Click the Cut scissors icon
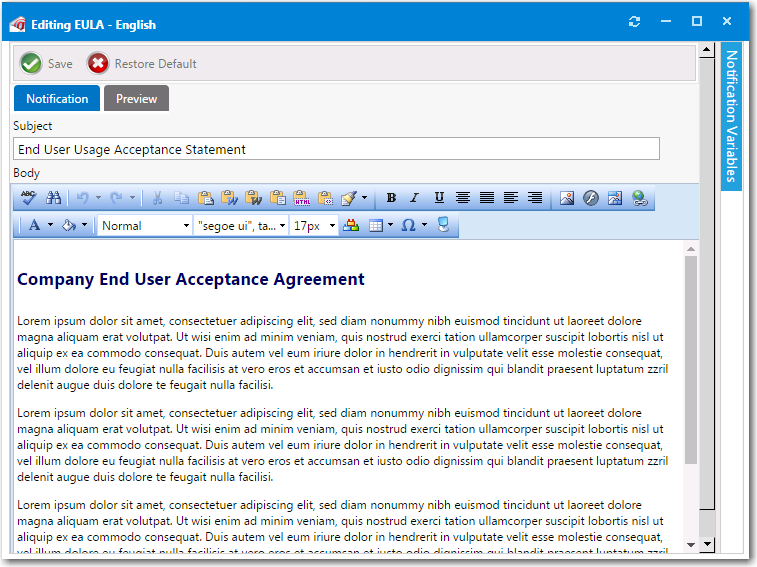This screenshot has height=567, width=757. pyautogui.click(x=157, y=198)
